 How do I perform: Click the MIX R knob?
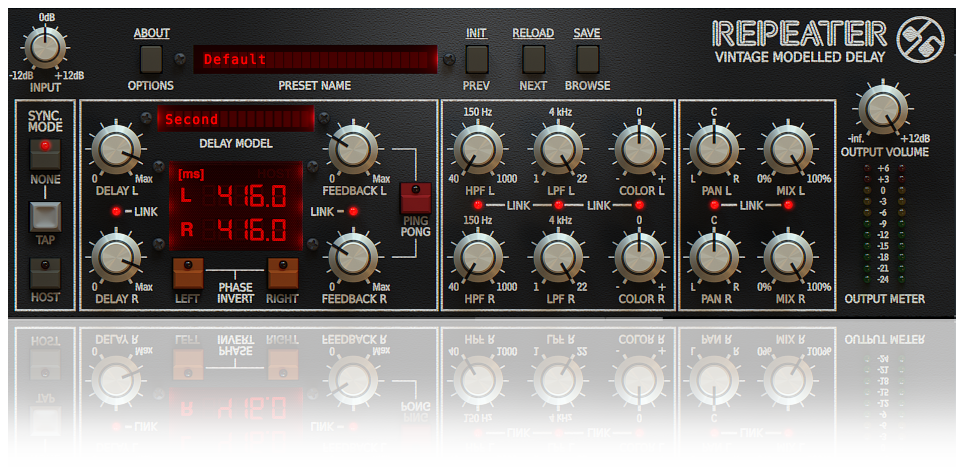pos(788,257)
